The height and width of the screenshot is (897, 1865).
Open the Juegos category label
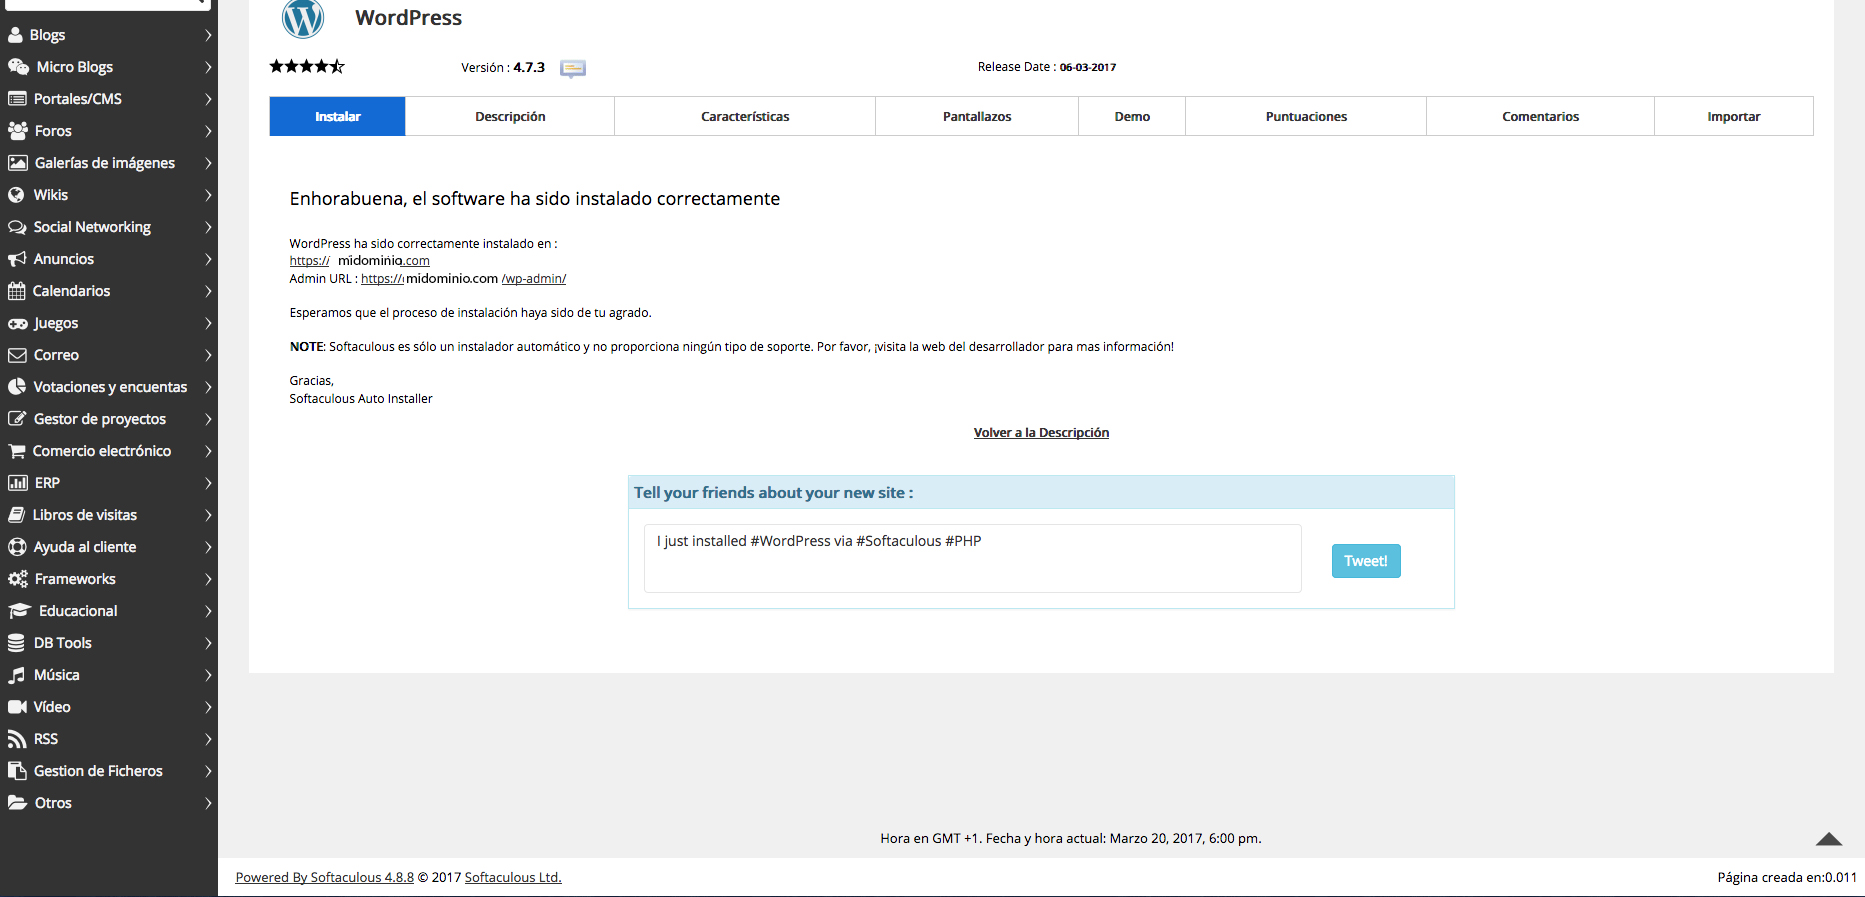[x=56, y=323]
